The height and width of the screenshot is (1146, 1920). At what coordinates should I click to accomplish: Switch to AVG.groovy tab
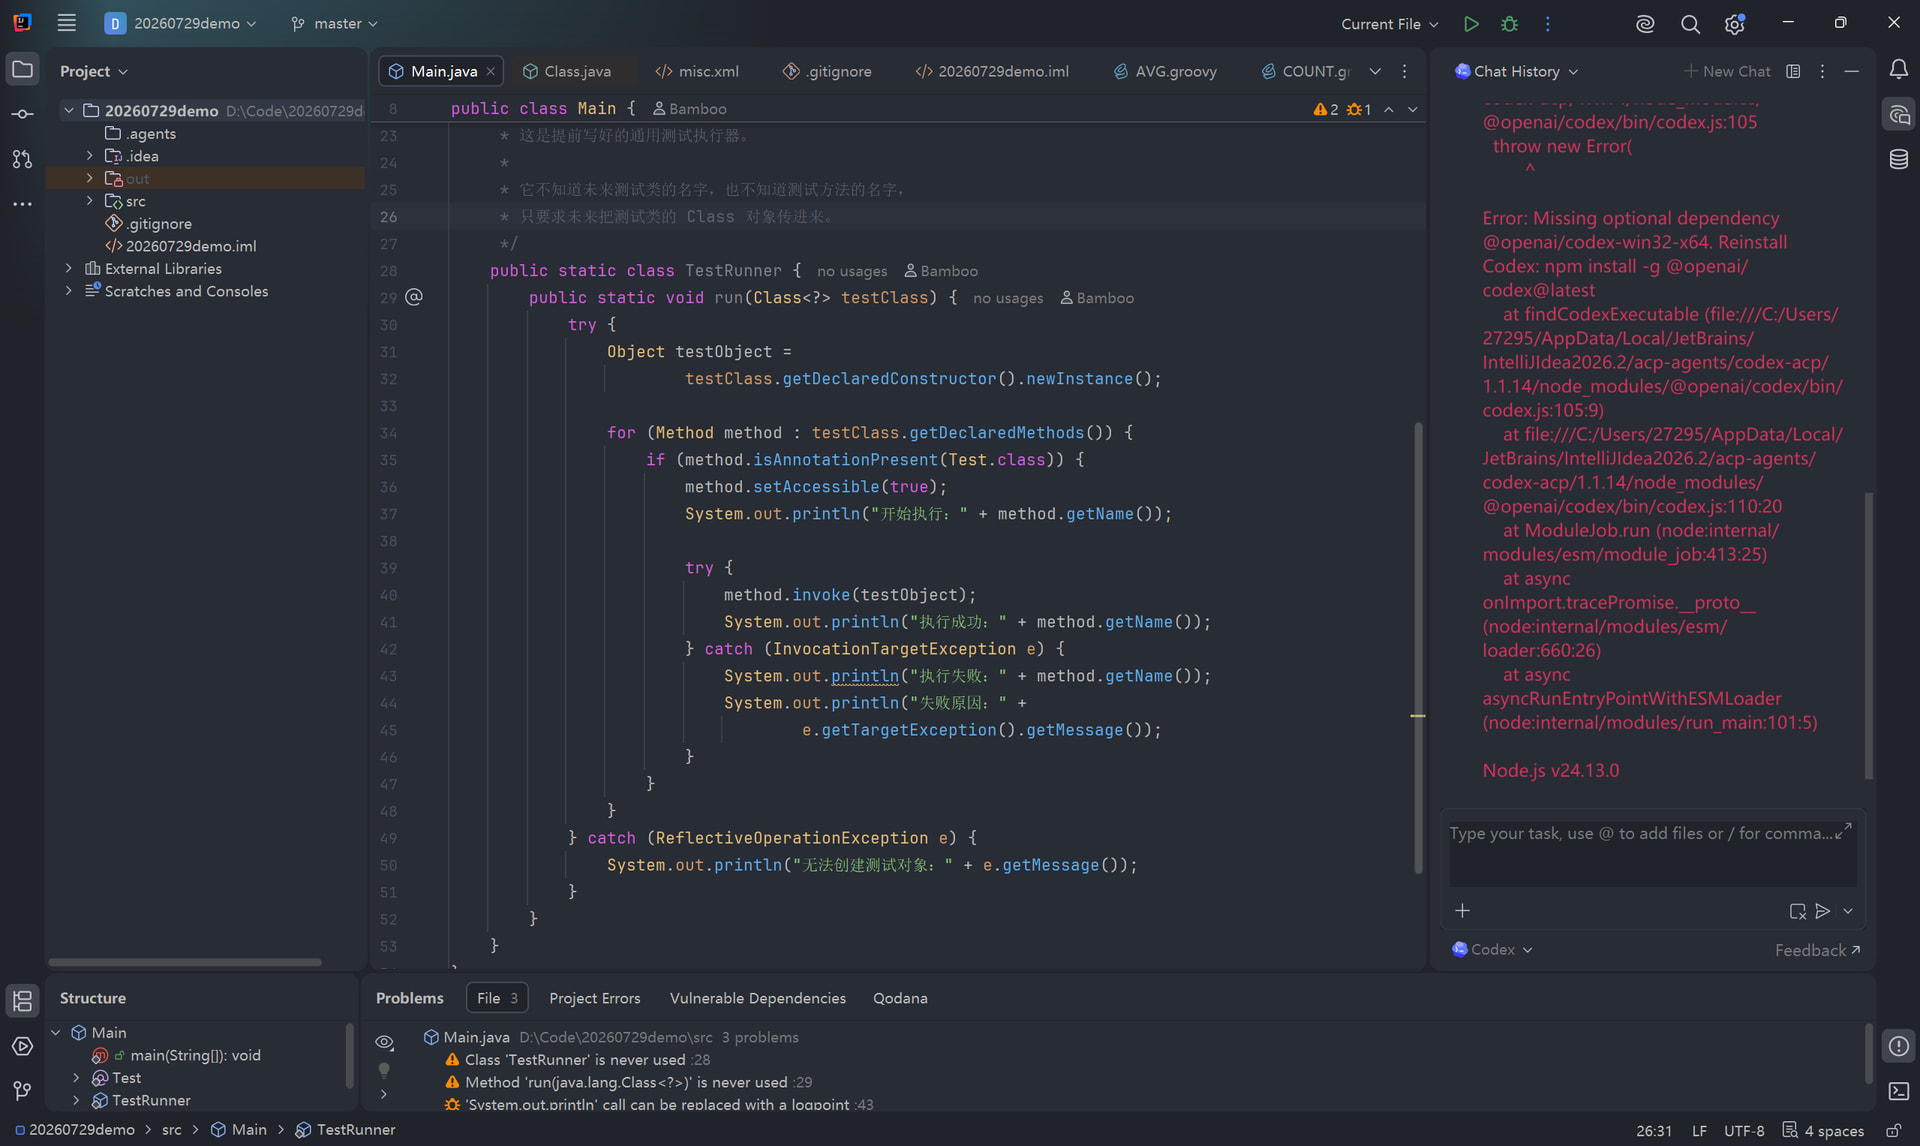[1165, 71]
